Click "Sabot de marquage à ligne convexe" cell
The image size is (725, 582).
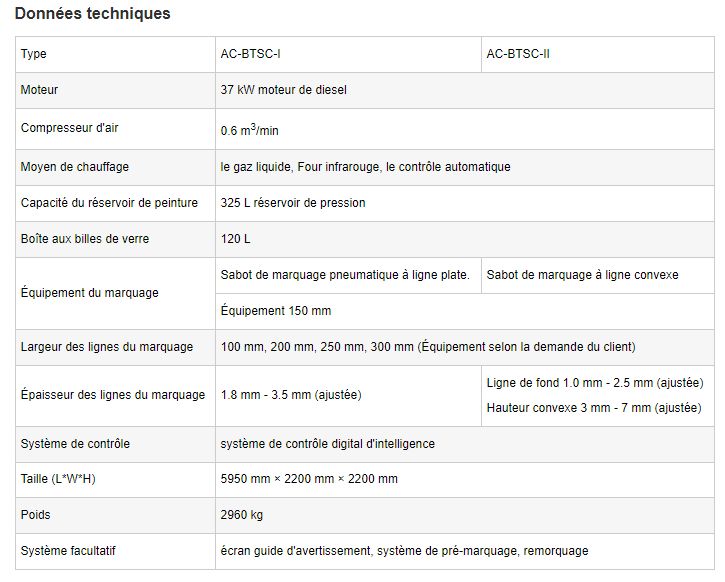pos(582,275)
